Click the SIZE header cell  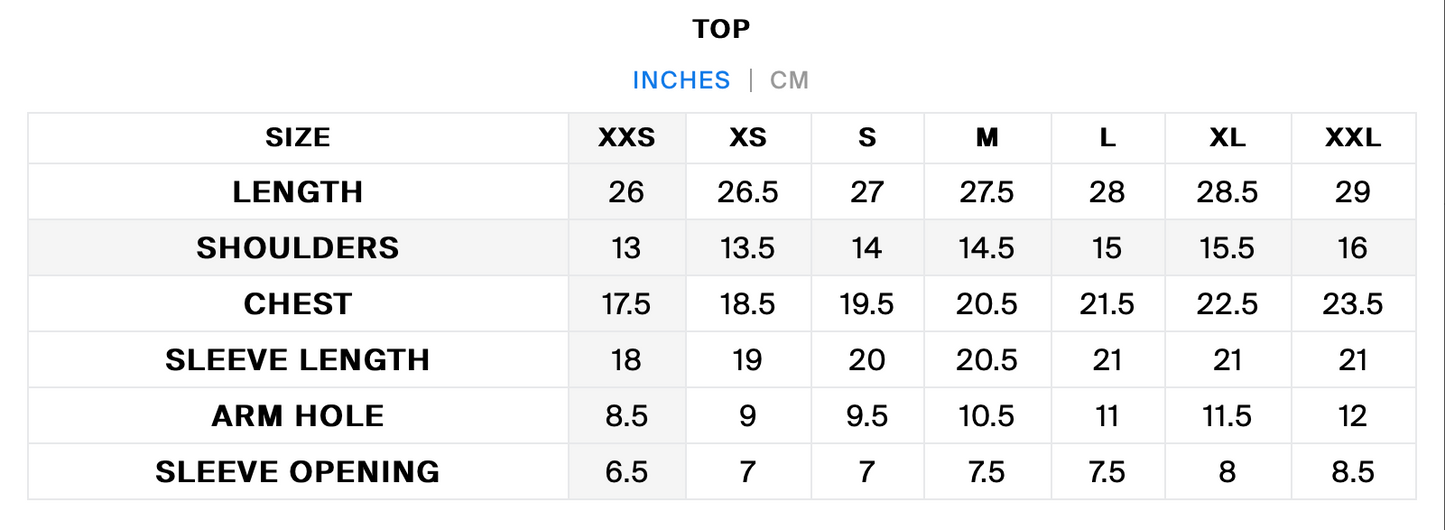pos(298,138)
